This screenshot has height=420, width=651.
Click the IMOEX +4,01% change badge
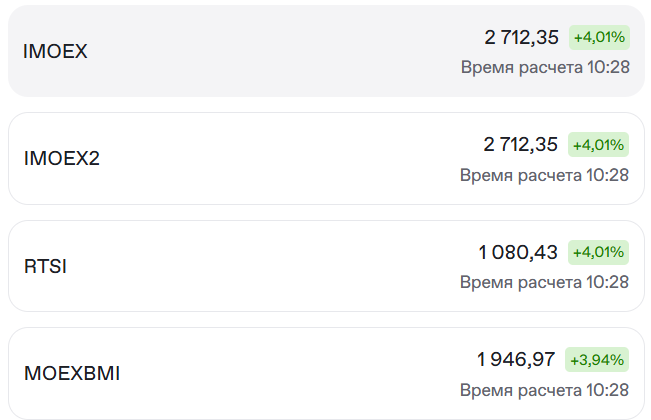[x=599, y=38]
